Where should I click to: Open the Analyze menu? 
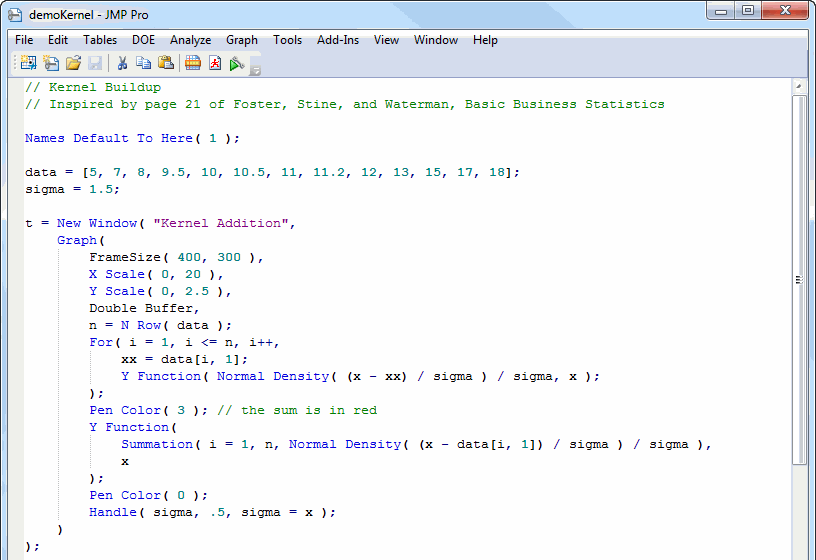pyautogui.click(x=190, y=40)
